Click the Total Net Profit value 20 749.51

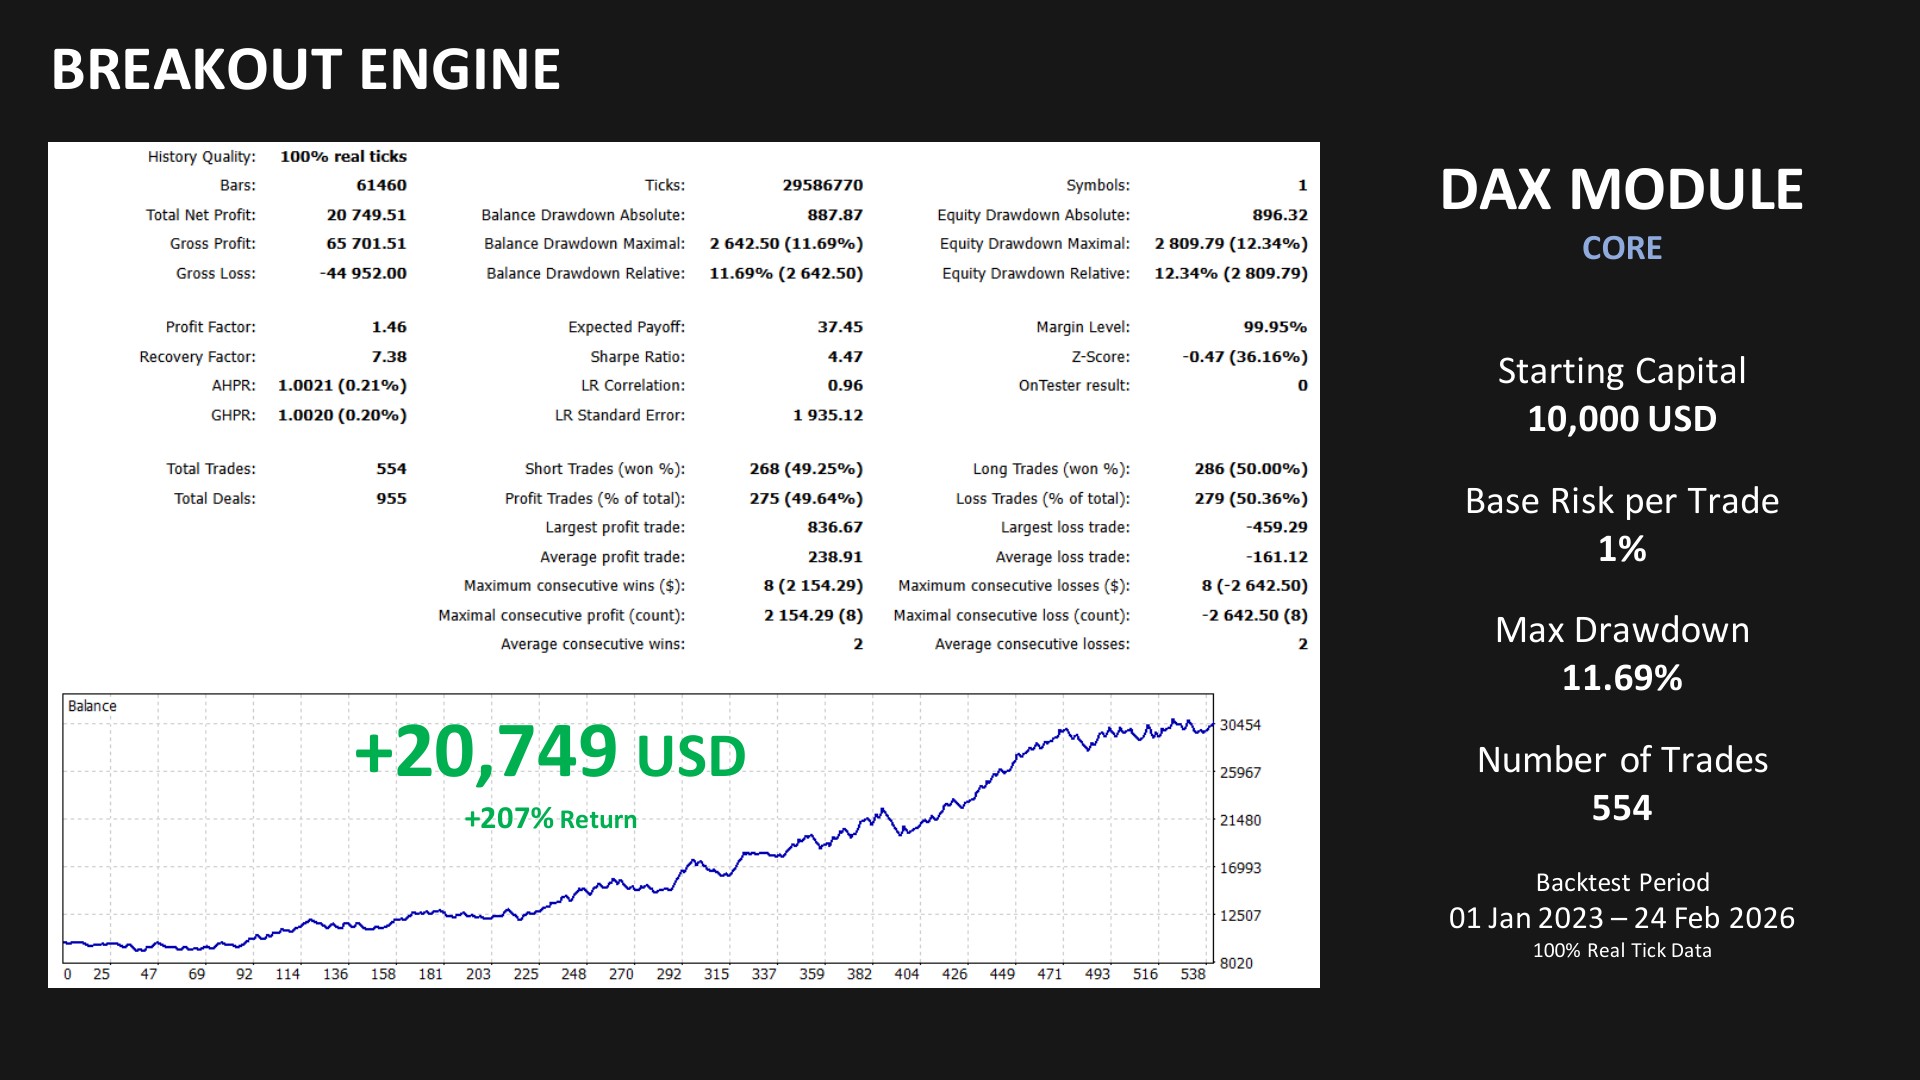366,215
